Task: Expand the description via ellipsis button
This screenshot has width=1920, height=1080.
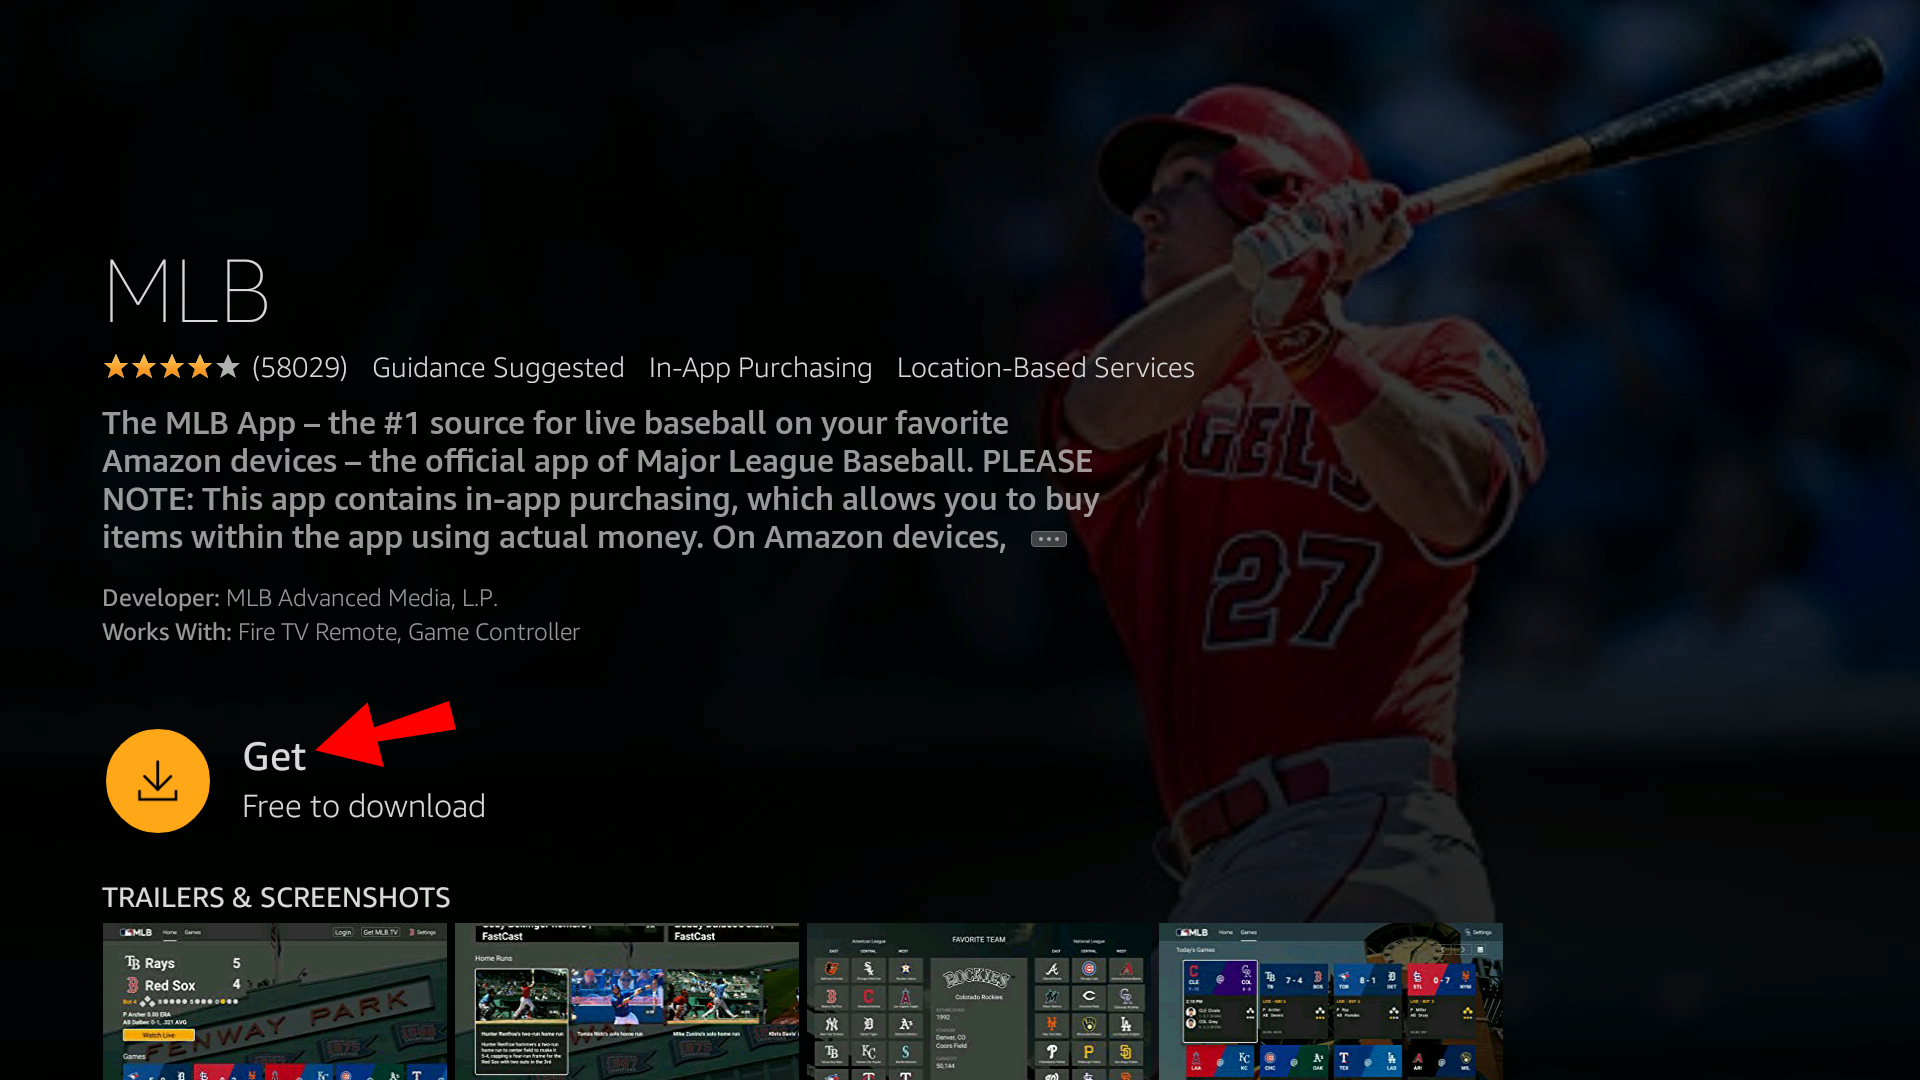Action: [1048, 539]
